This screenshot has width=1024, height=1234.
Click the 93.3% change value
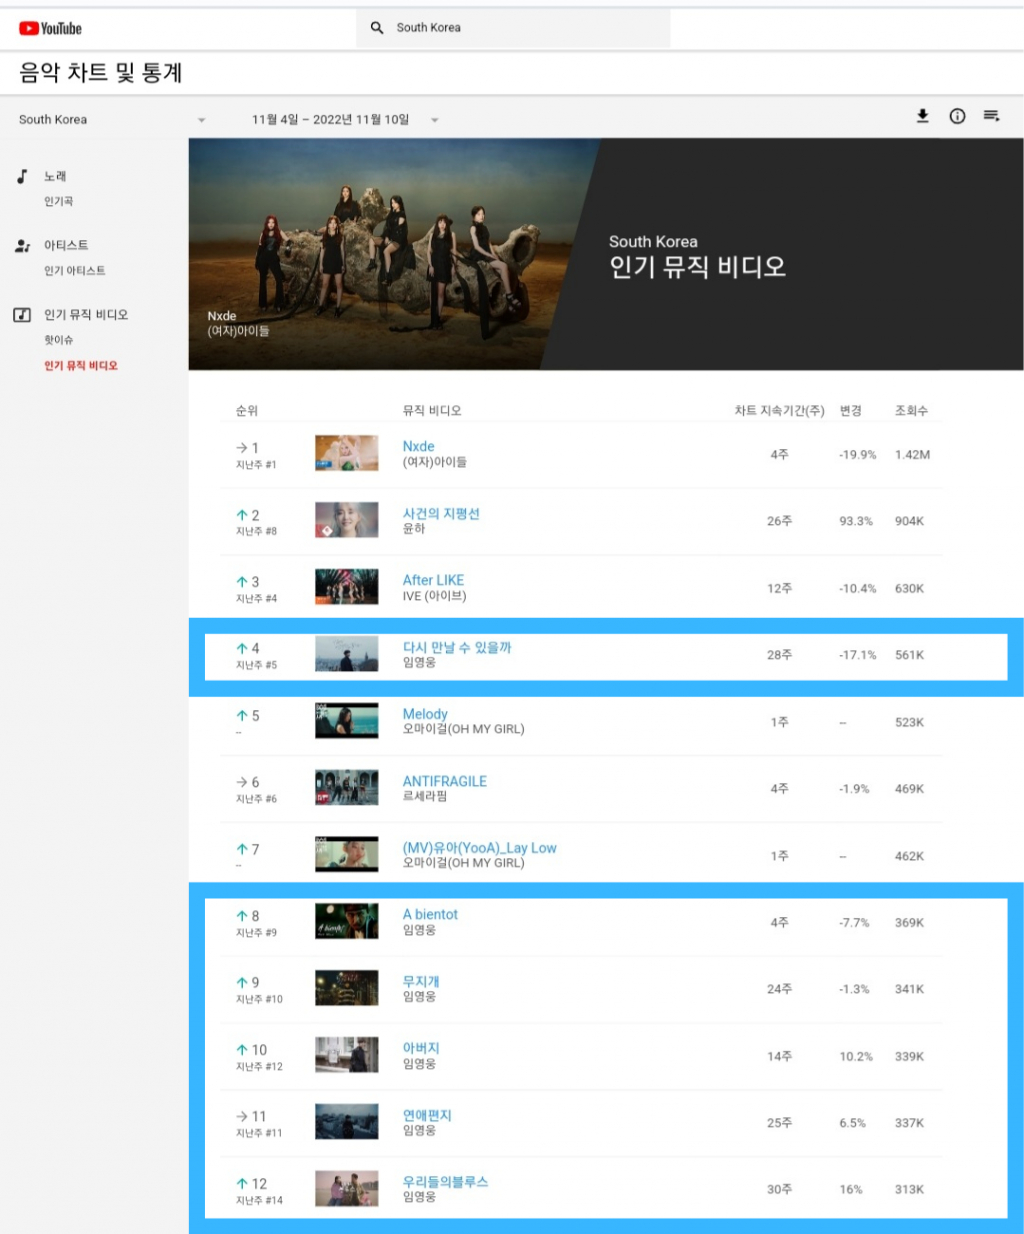[x=856, y=521]
